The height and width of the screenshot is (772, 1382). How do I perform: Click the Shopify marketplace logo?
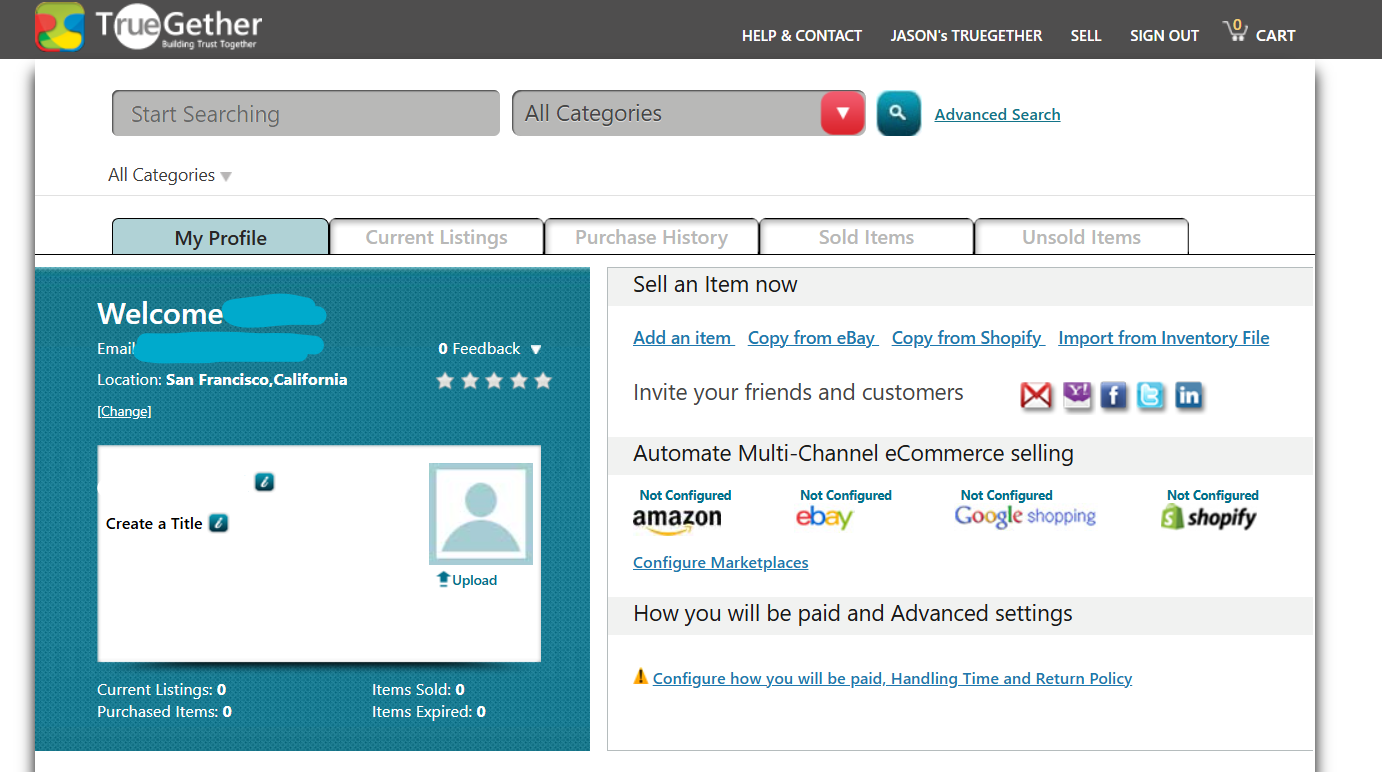click(1208, 517)
